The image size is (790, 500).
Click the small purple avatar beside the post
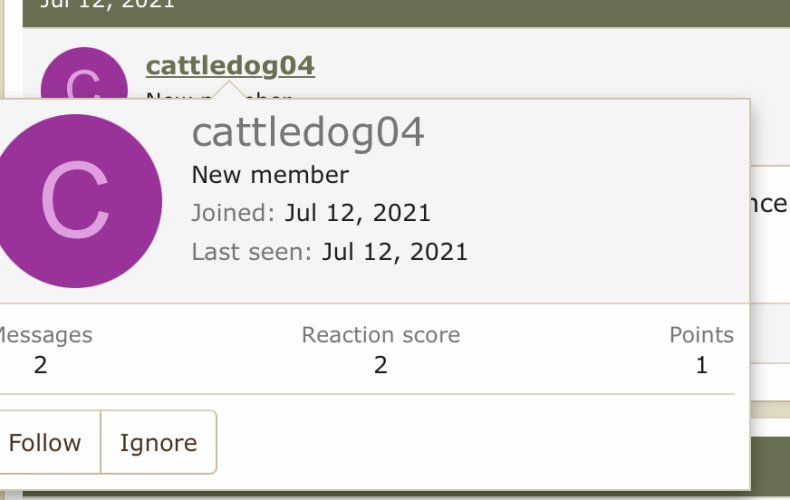point(84,74)
